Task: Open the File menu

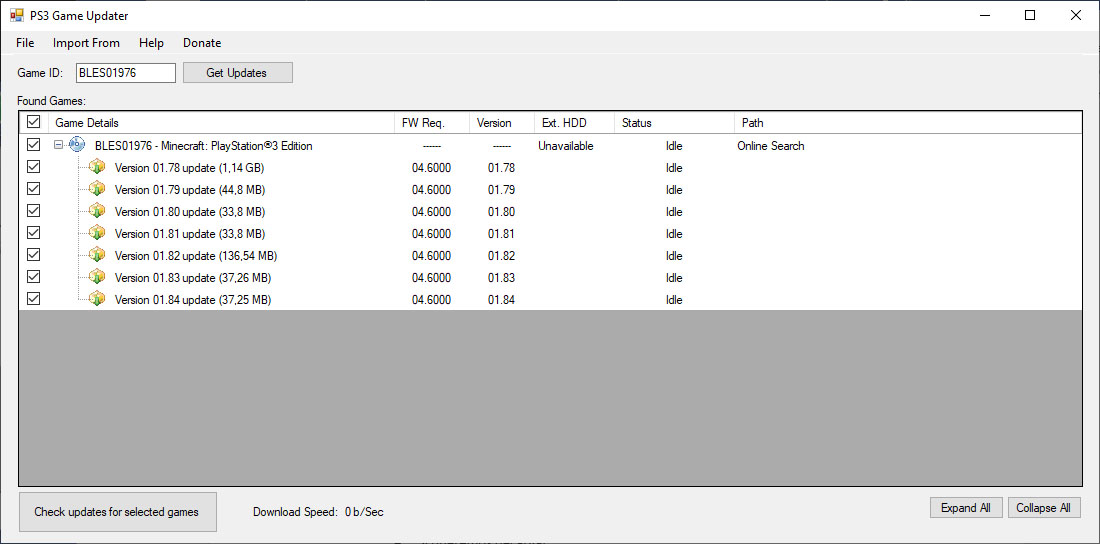Action: pyautogui.click(x=25, y=43)
